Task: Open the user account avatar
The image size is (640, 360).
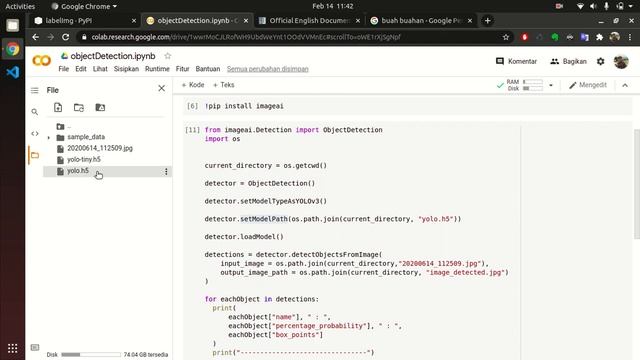Action: [621, 61]
